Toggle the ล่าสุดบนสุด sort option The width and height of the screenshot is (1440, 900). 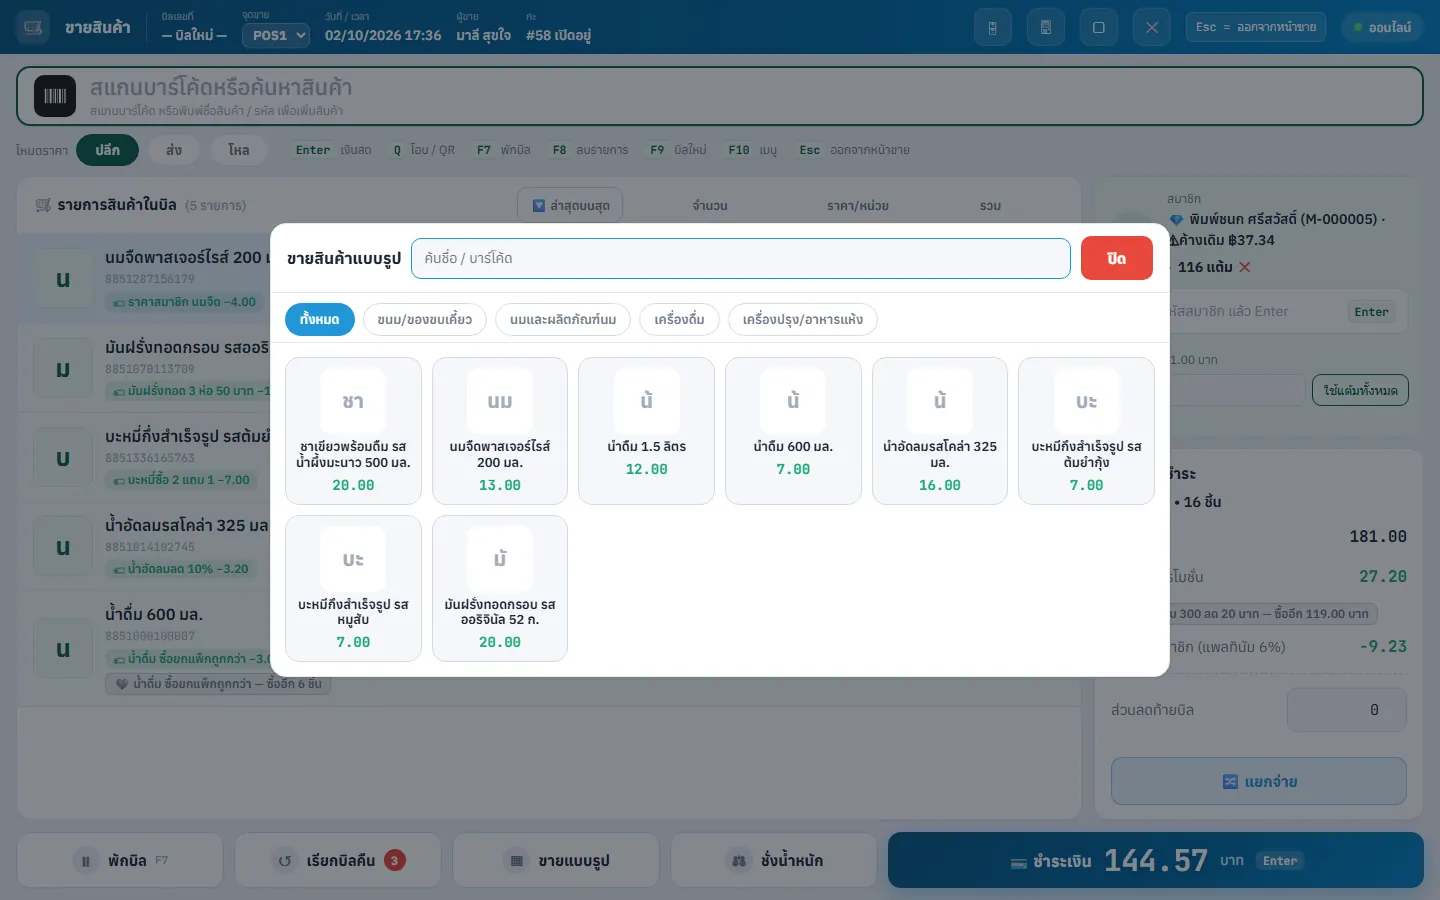pyautogui.click(x=570, y=205)
